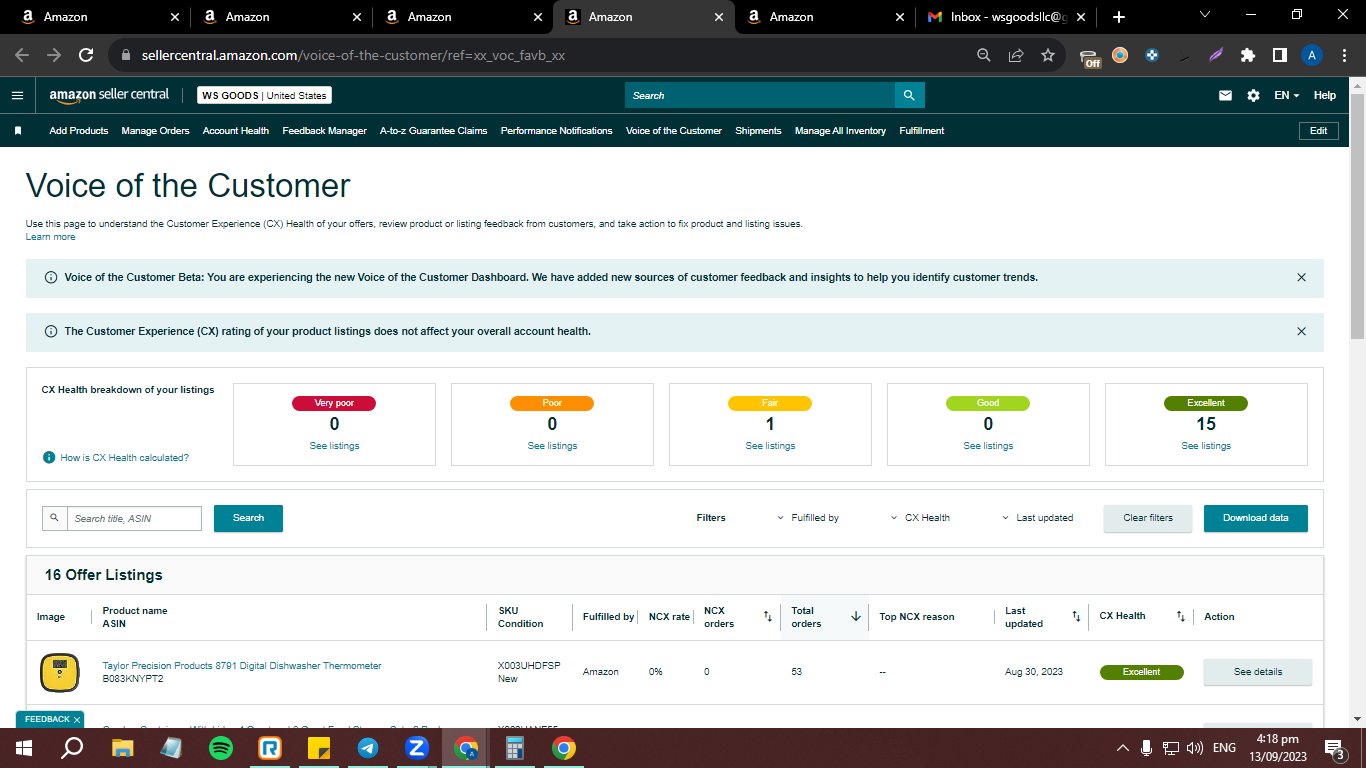Close the Feedback tab widget
This screenshot has width=1366, height=768.
click(77, 720)
